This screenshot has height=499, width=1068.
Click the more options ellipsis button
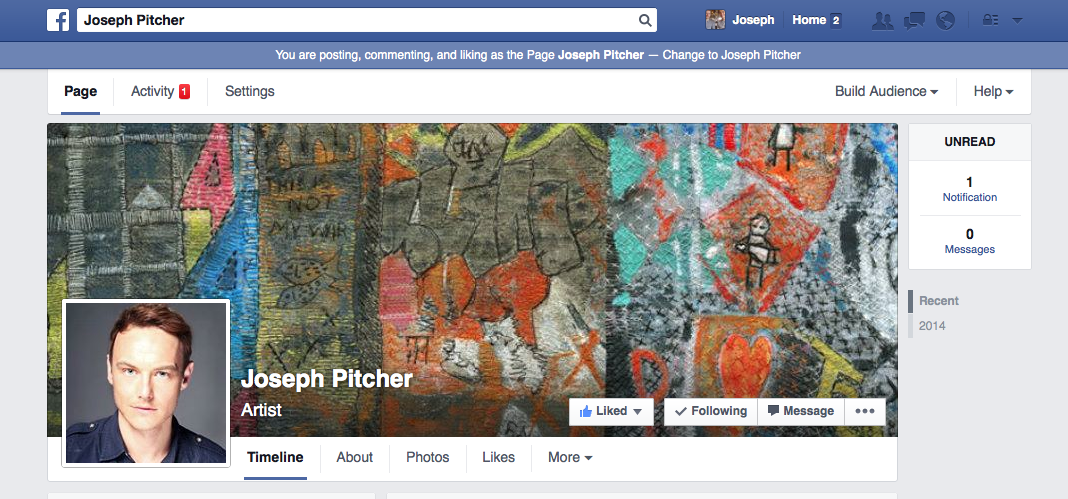865,411
